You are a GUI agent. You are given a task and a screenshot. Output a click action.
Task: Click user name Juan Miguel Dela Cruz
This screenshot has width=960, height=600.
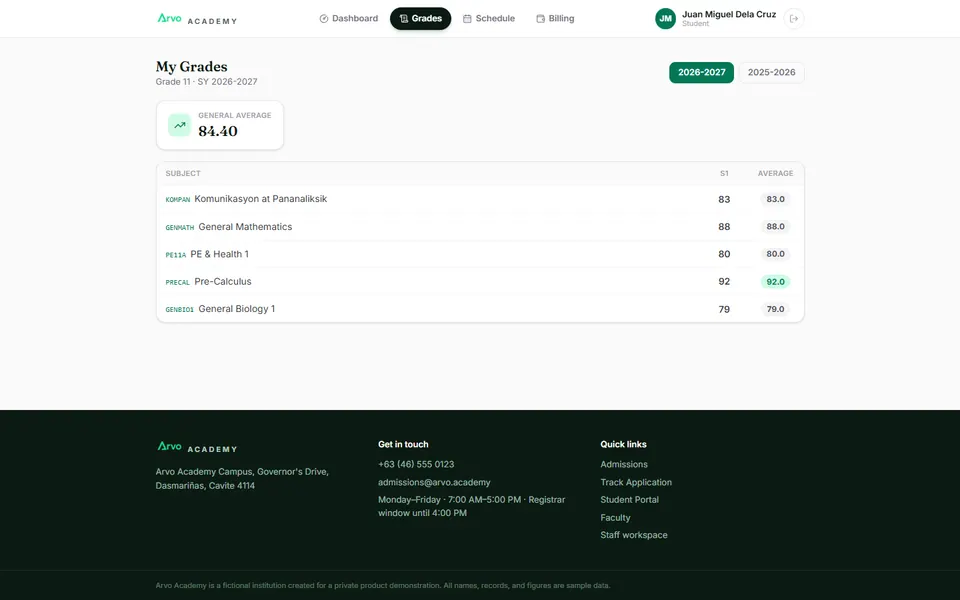pyautogui.click(x=729, y=14)
